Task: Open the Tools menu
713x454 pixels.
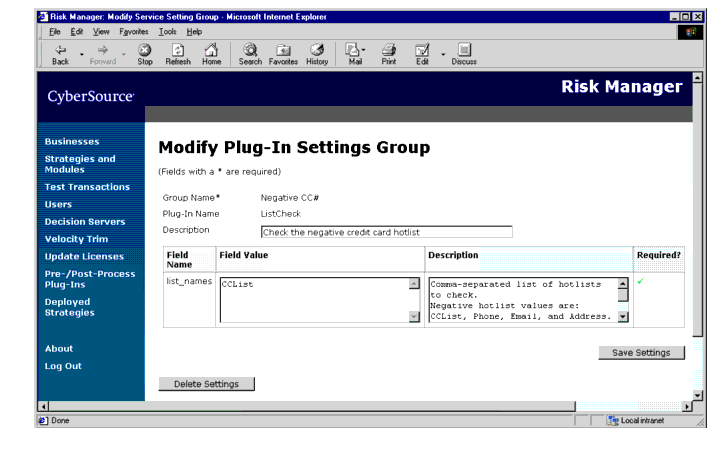Action: pyautogui.click(x=167, y=32)
